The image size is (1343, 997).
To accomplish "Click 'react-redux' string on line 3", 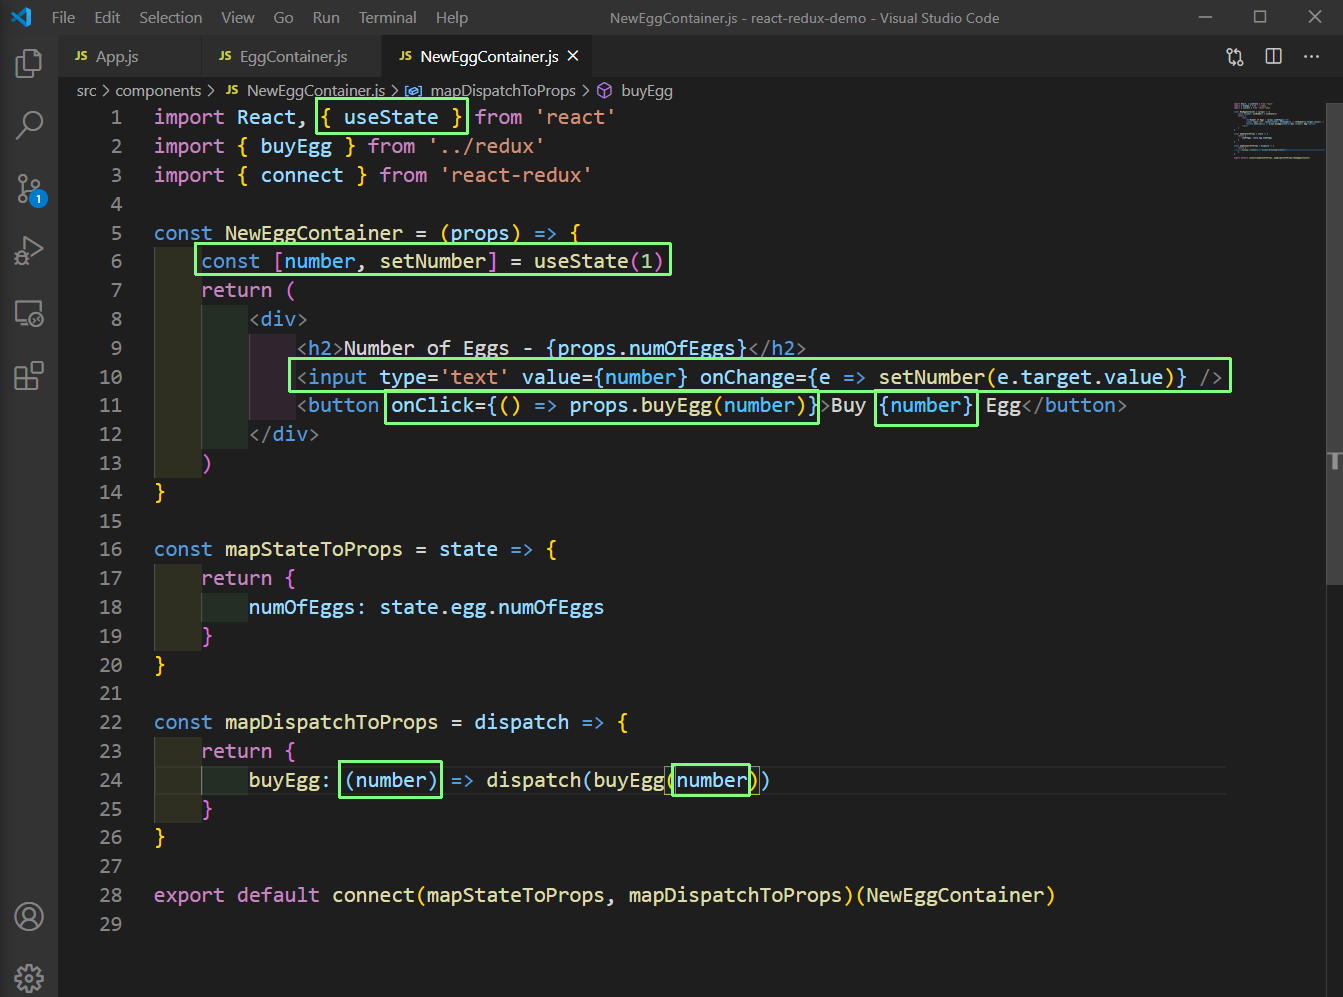I will (516, 175).
